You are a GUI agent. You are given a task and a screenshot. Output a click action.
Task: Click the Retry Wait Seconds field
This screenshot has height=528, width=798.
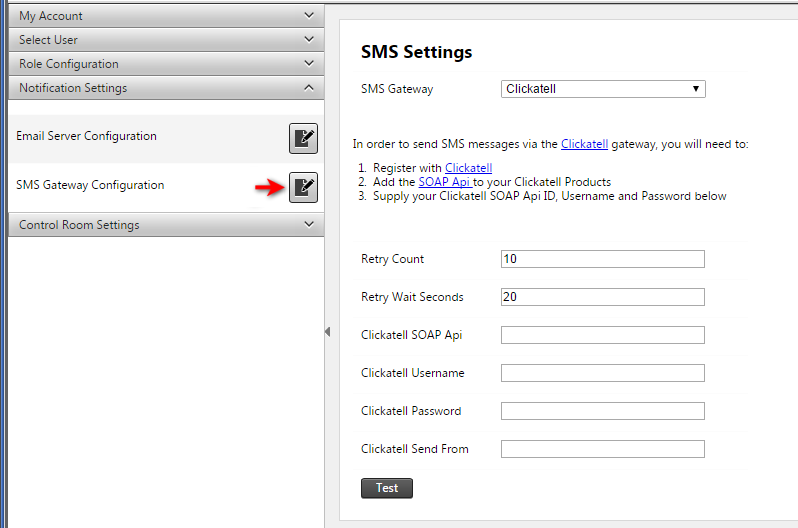coord(603,297)
